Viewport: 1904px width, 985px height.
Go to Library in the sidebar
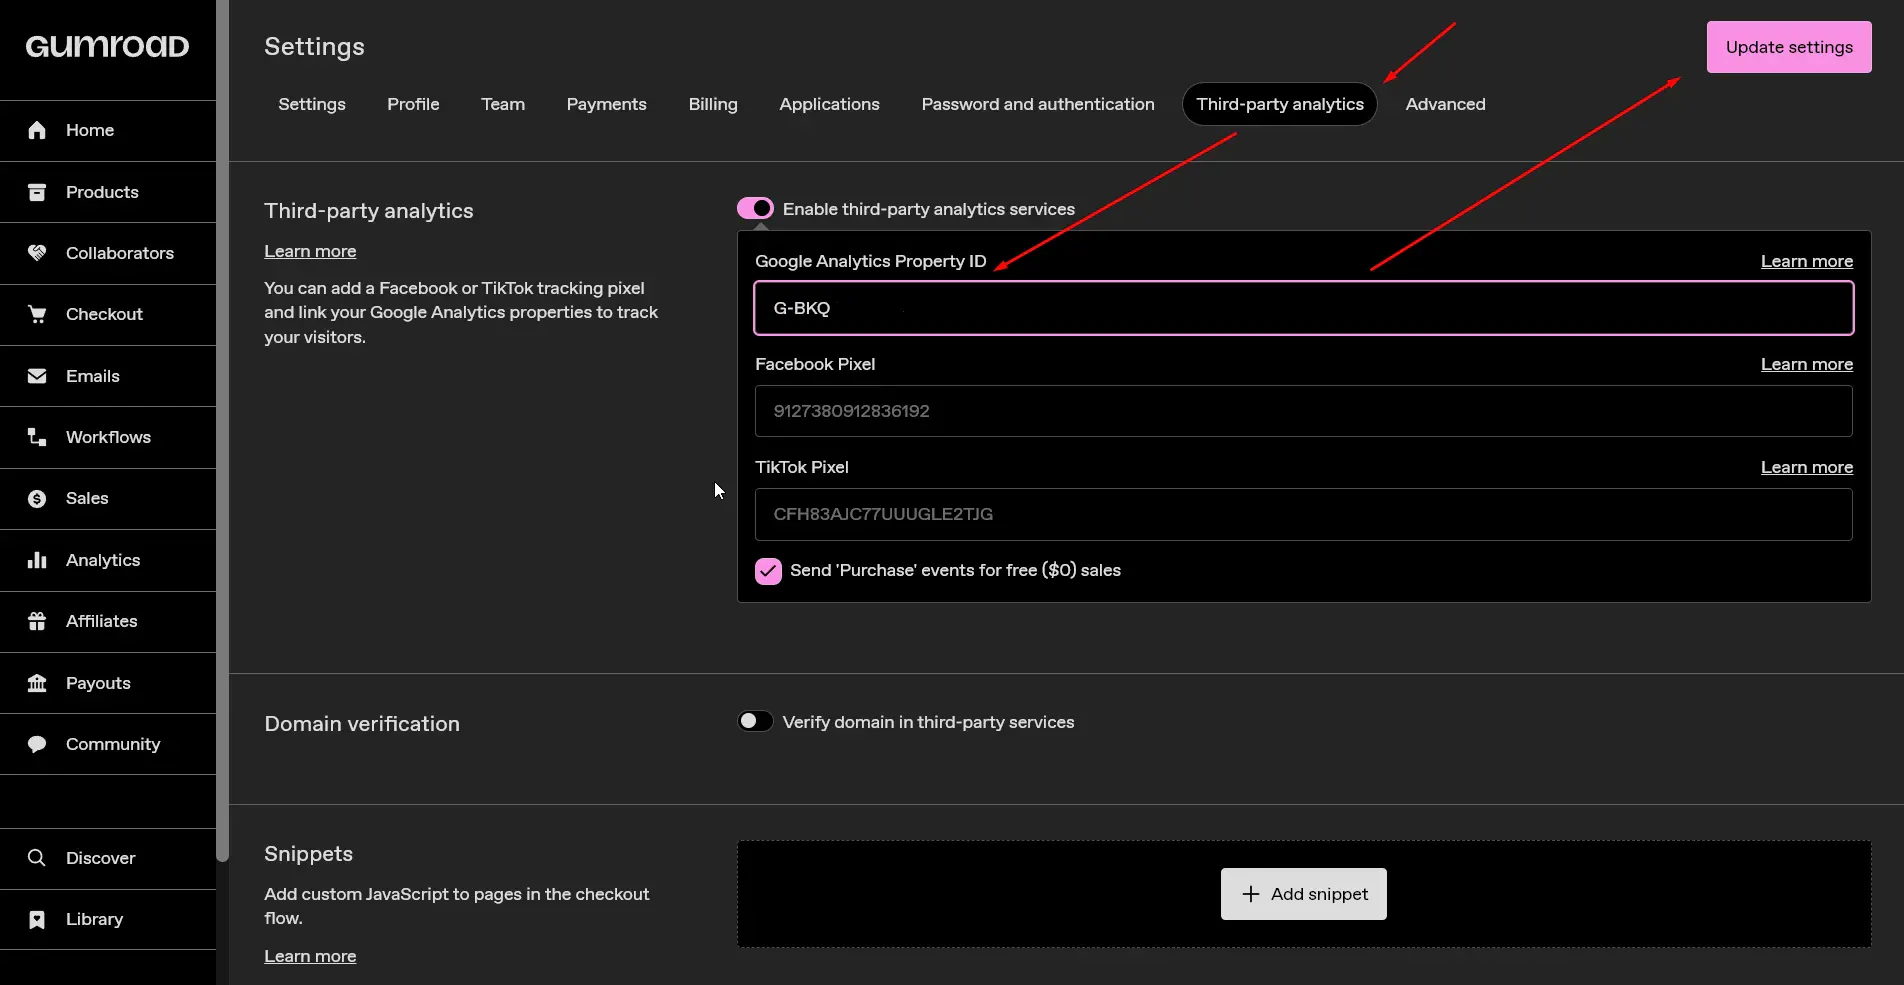click(x=108, y=919)
